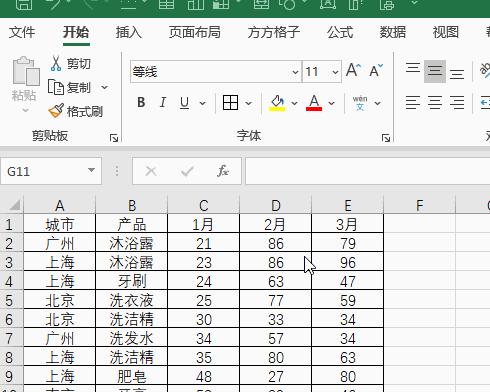This screenshot has width=490, height=392.
Task: Switch to 插入 tab
Action: pyautogui.click(x=129, y=32)
